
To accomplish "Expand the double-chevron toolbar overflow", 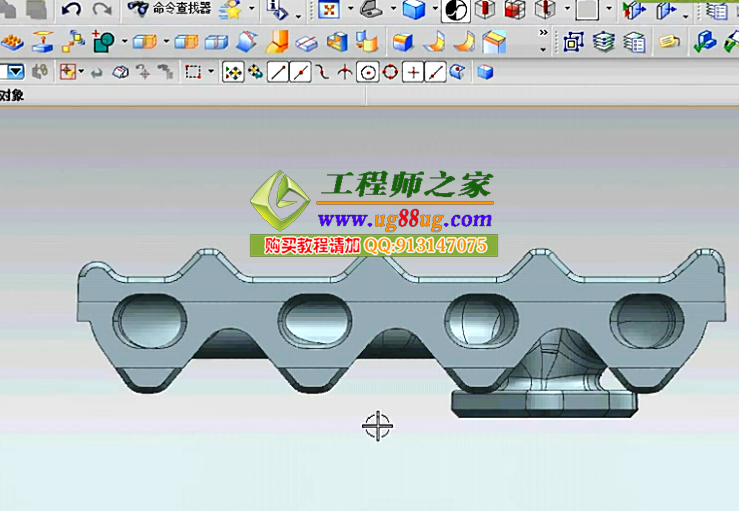I will point(543,33).
